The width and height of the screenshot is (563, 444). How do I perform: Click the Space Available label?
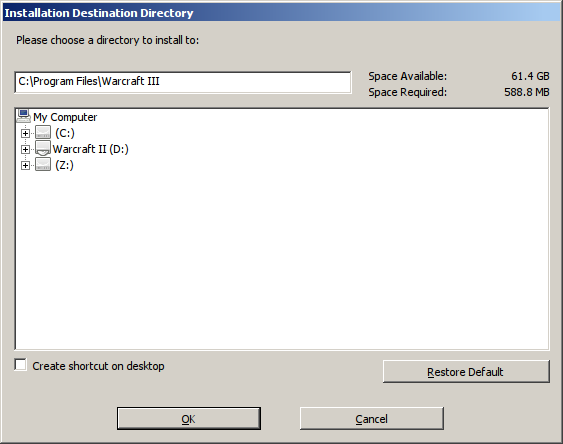[x=408, y=76]
